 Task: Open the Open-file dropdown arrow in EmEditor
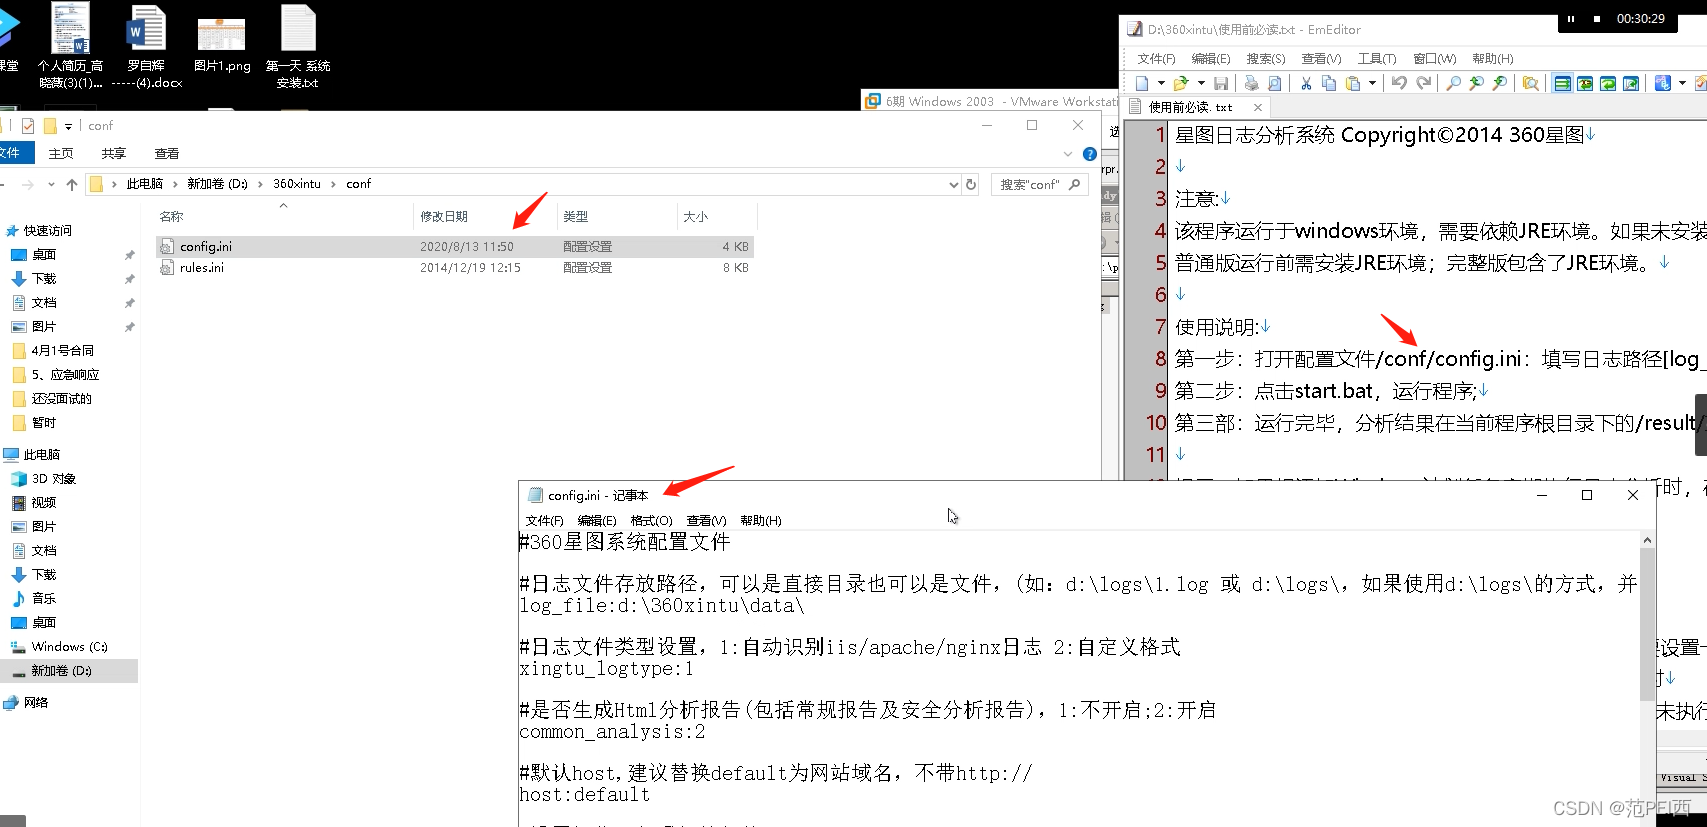click(1201, 83)
